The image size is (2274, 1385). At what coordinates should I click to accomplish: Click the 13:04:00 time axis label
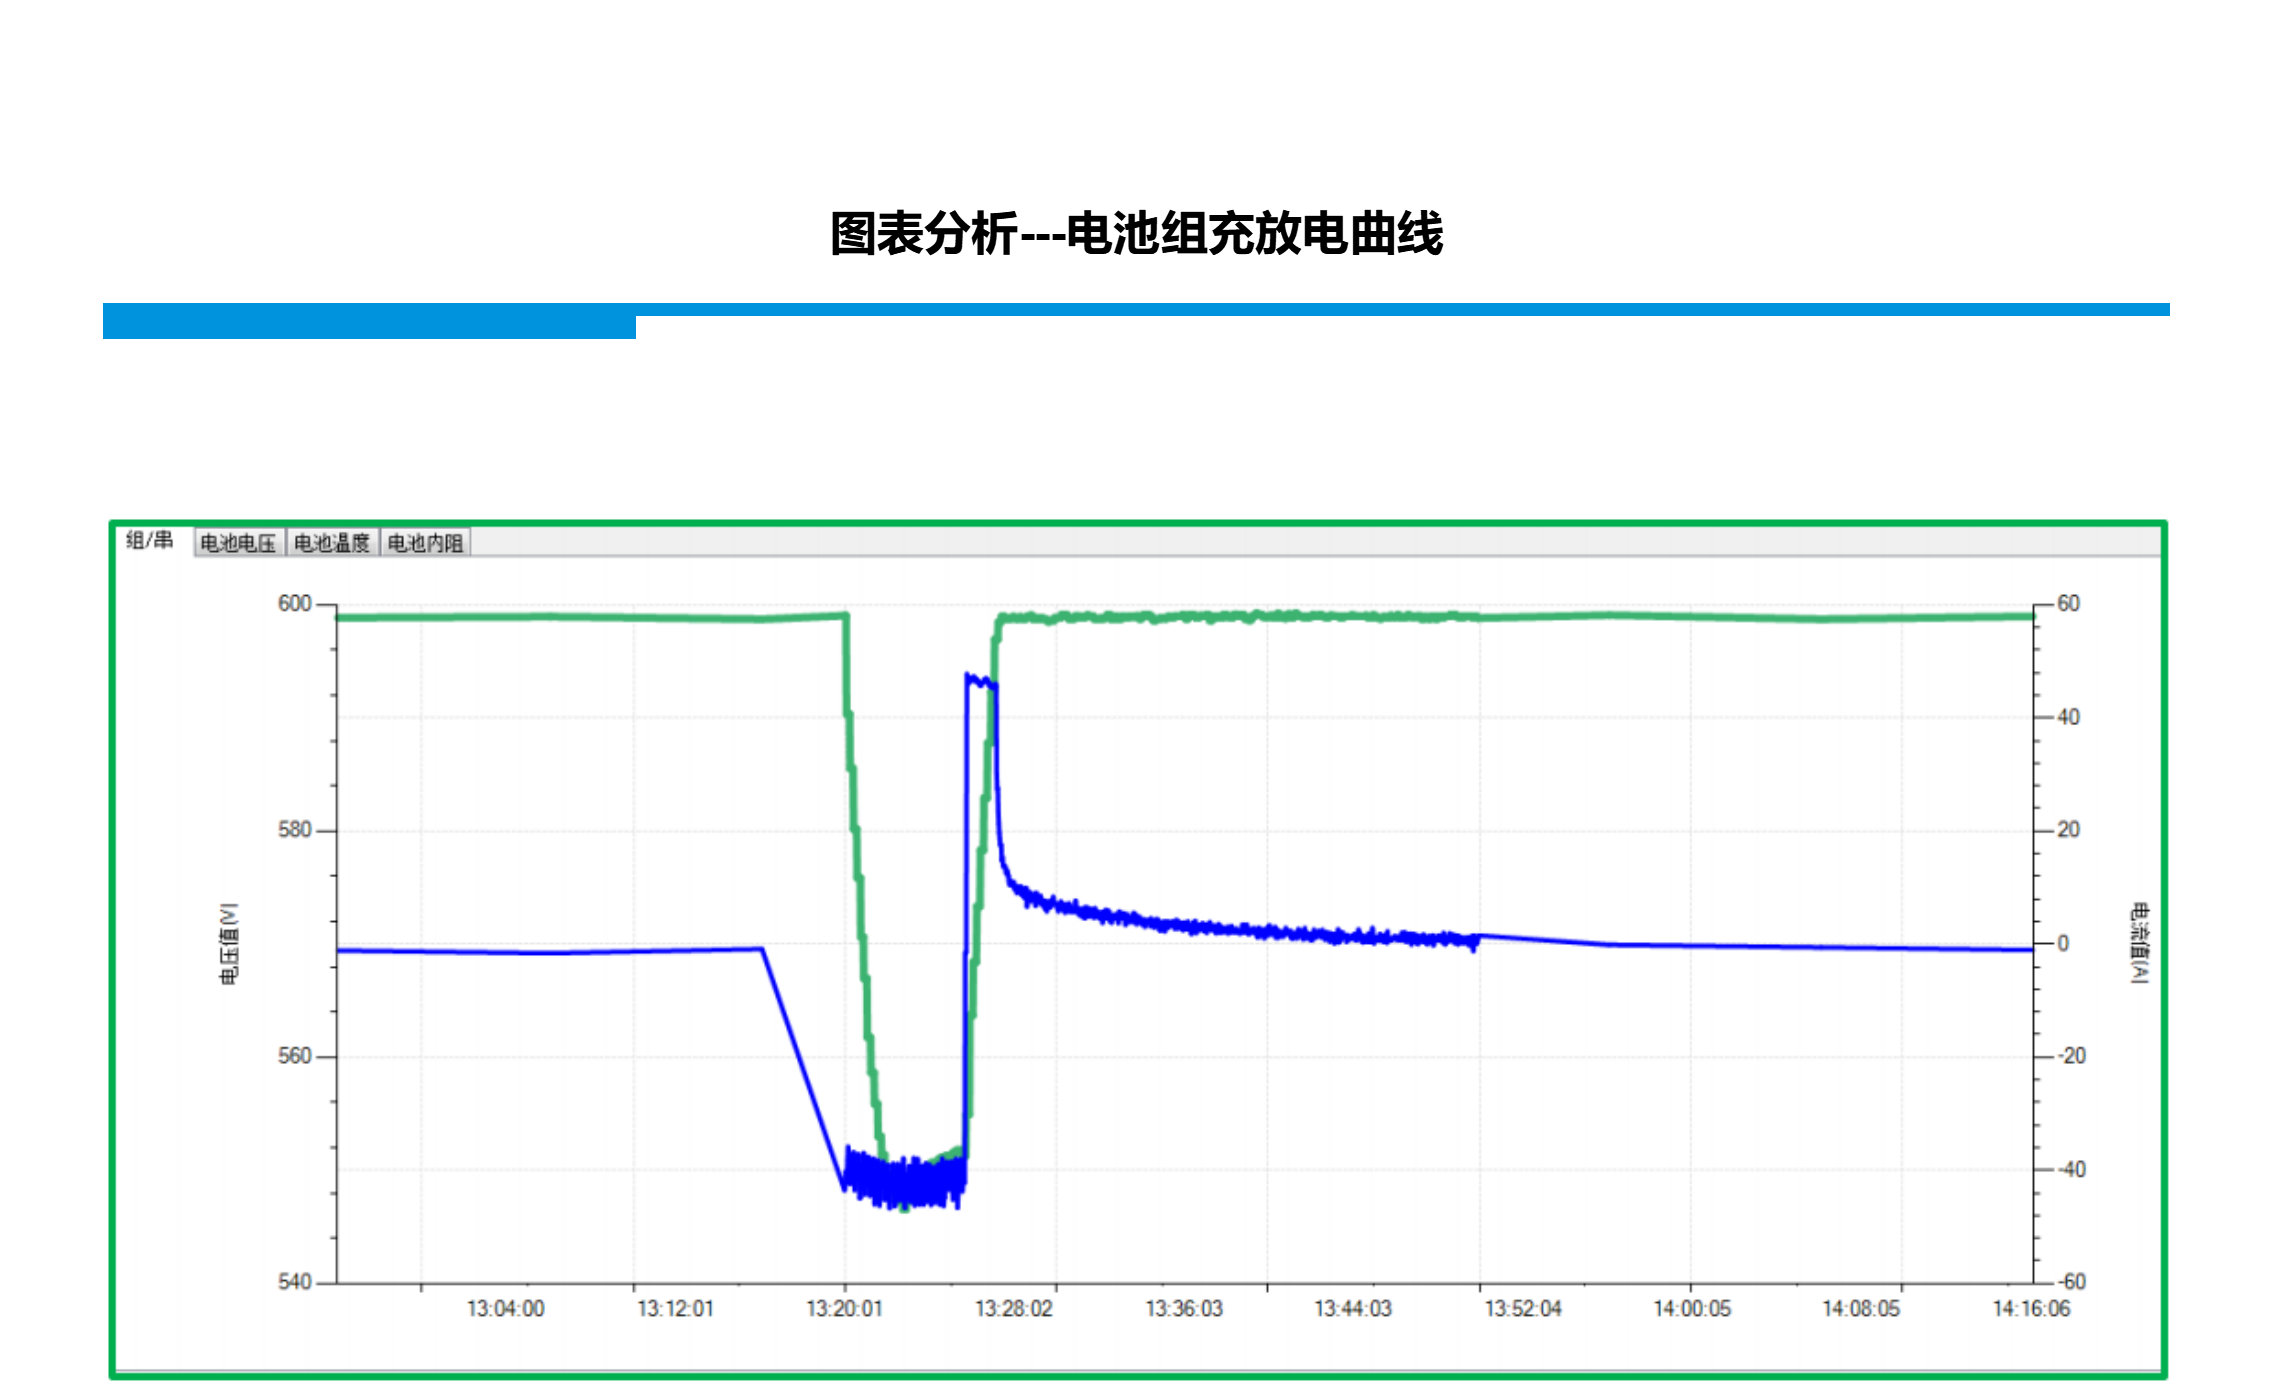pos(505,1308)
